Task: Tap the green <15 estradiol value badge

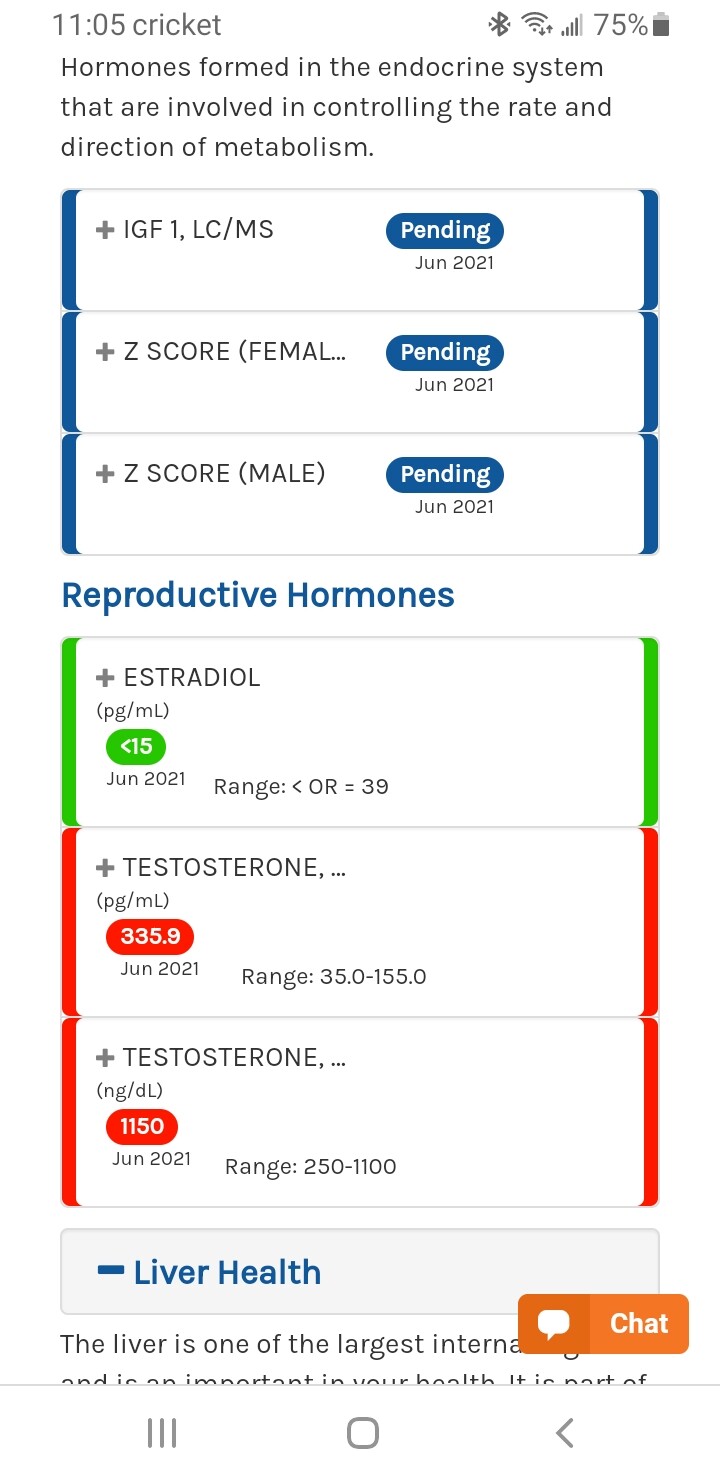Action: [x=136, y=746]
